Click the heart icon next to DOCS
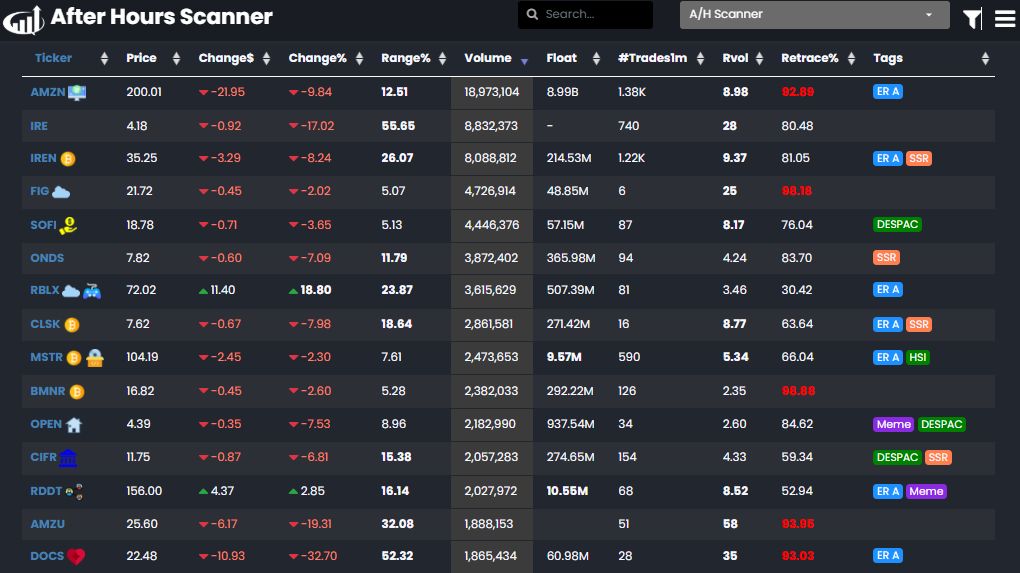Image resolution: width=1020 pixels, height=573 pixels. pyautogui.click(x=76, y=557)
